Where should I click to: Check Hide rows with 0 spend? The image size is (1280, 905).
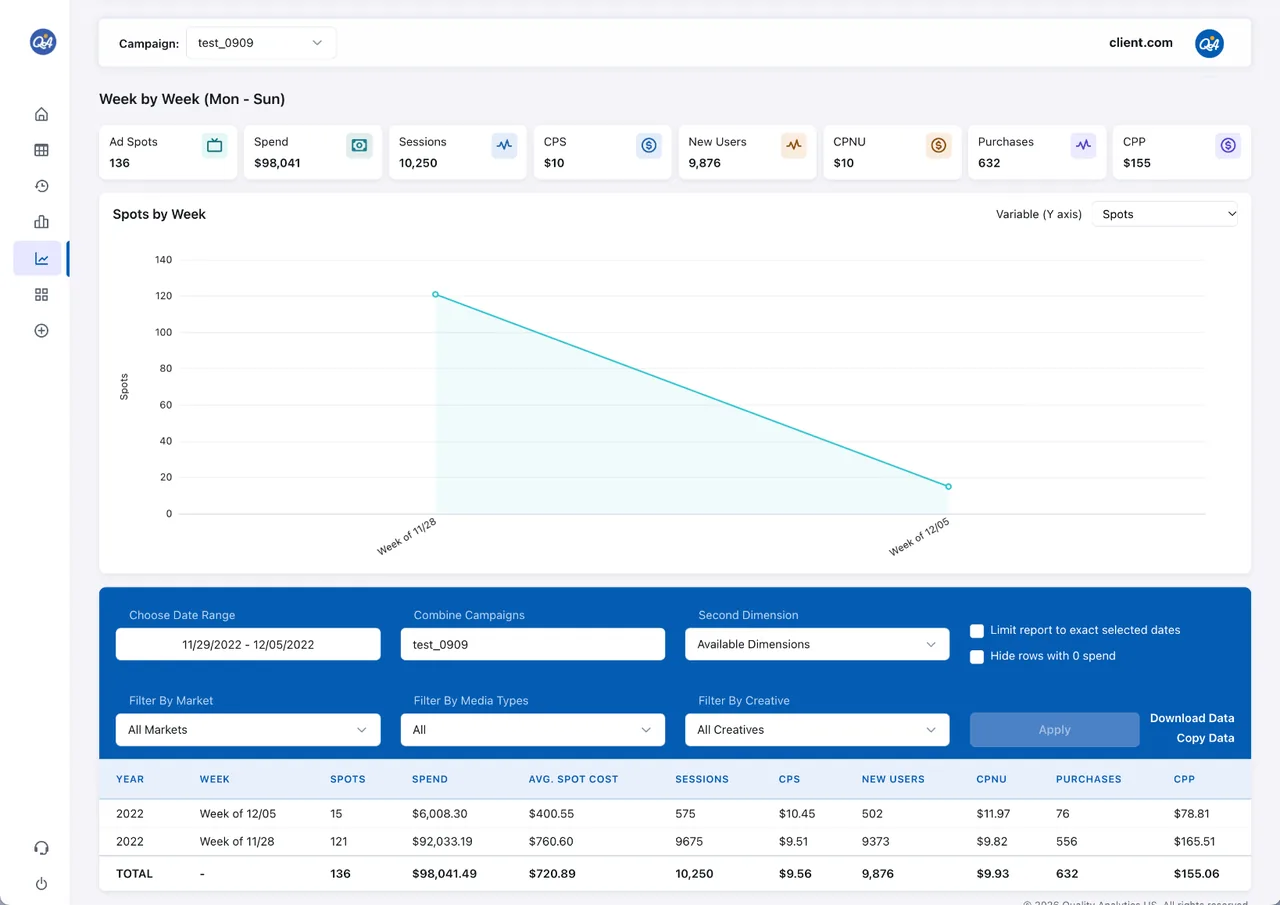(x=977, y=657)
